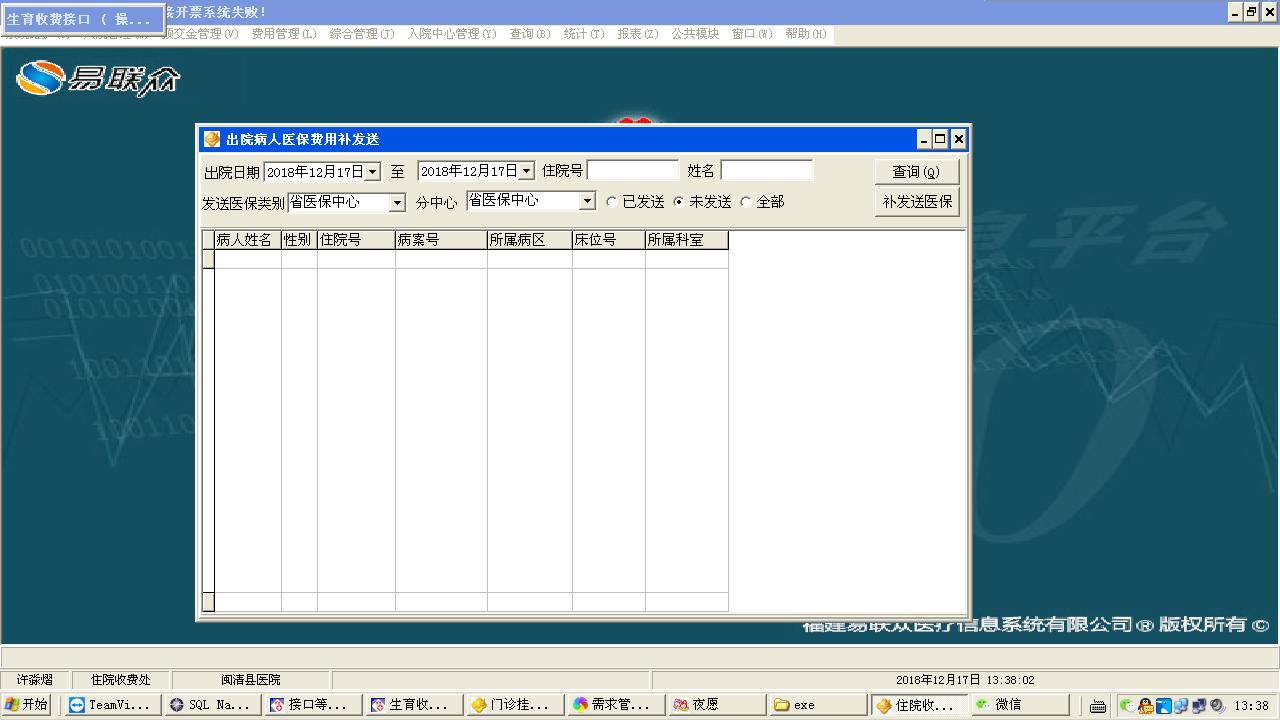
Task: Click the 闽清县医院 status bar entry
Action: (251, 680)
